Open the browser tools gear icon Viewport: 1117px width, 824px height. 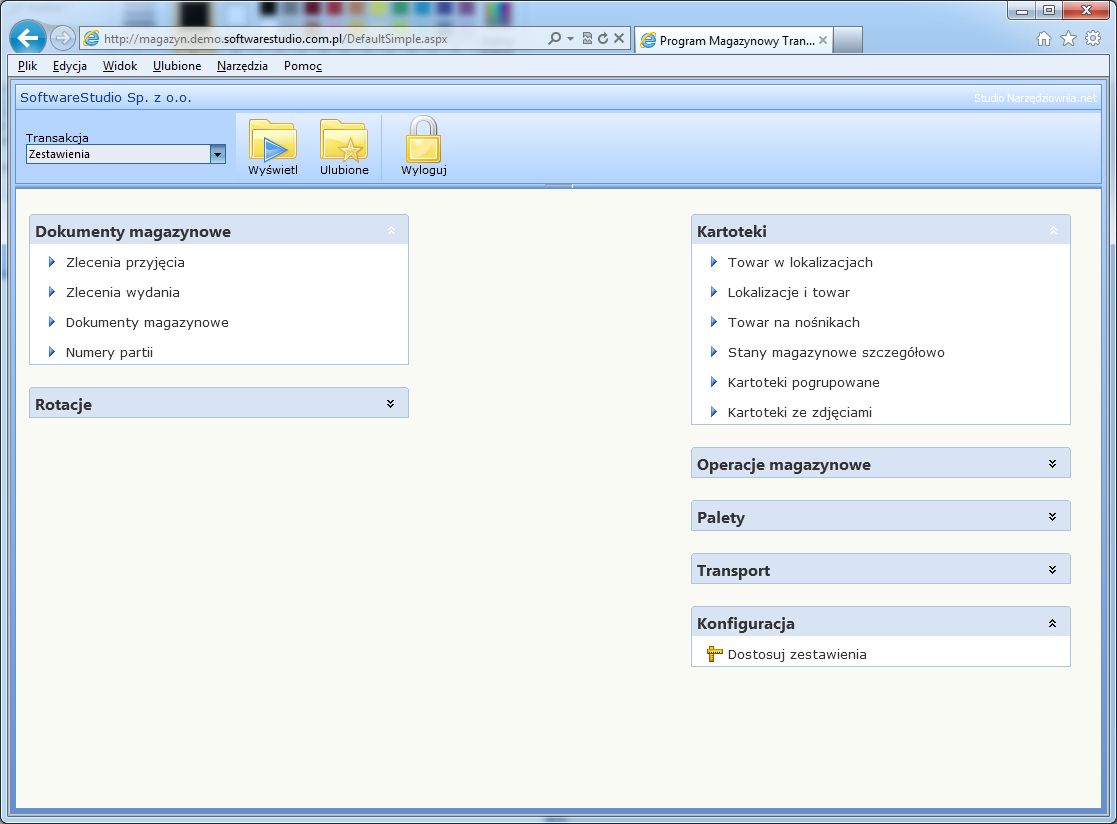coord(1093,39)
